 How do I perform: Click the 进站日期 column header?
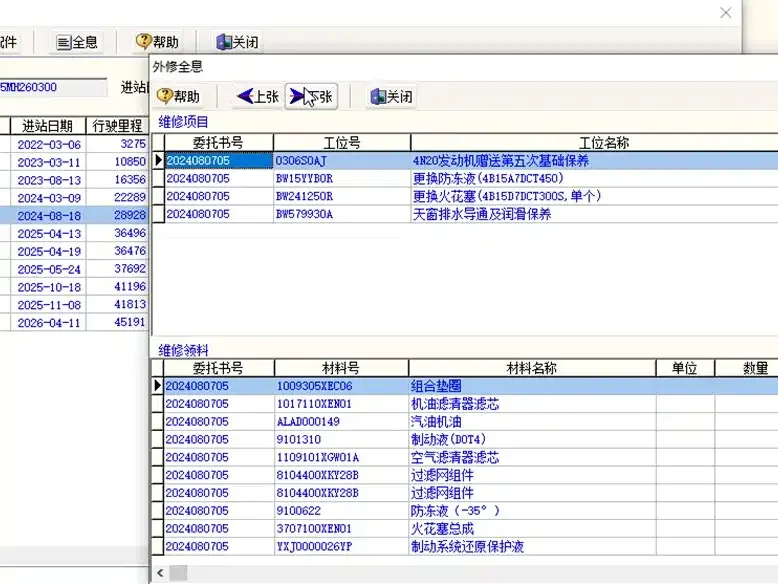coord(48,126)
